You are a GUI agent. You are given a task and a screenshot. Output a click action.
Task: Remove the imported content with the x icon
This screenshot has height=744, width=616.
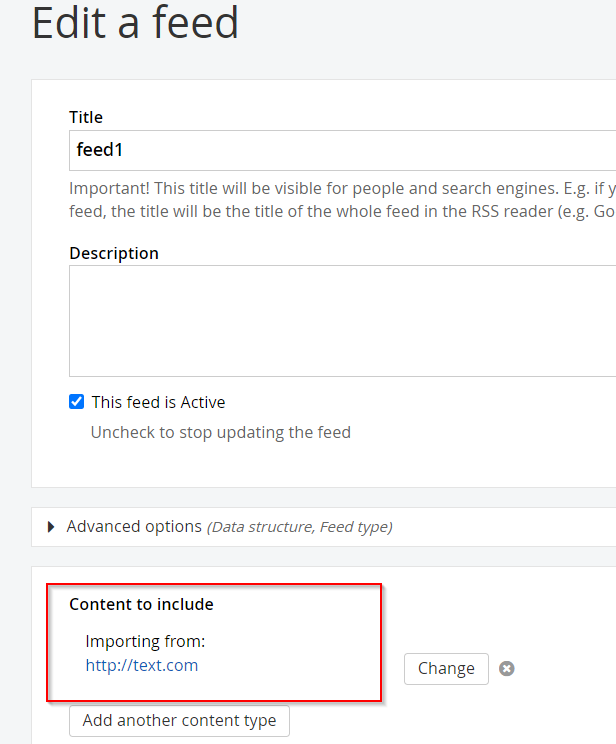point(506,669)
